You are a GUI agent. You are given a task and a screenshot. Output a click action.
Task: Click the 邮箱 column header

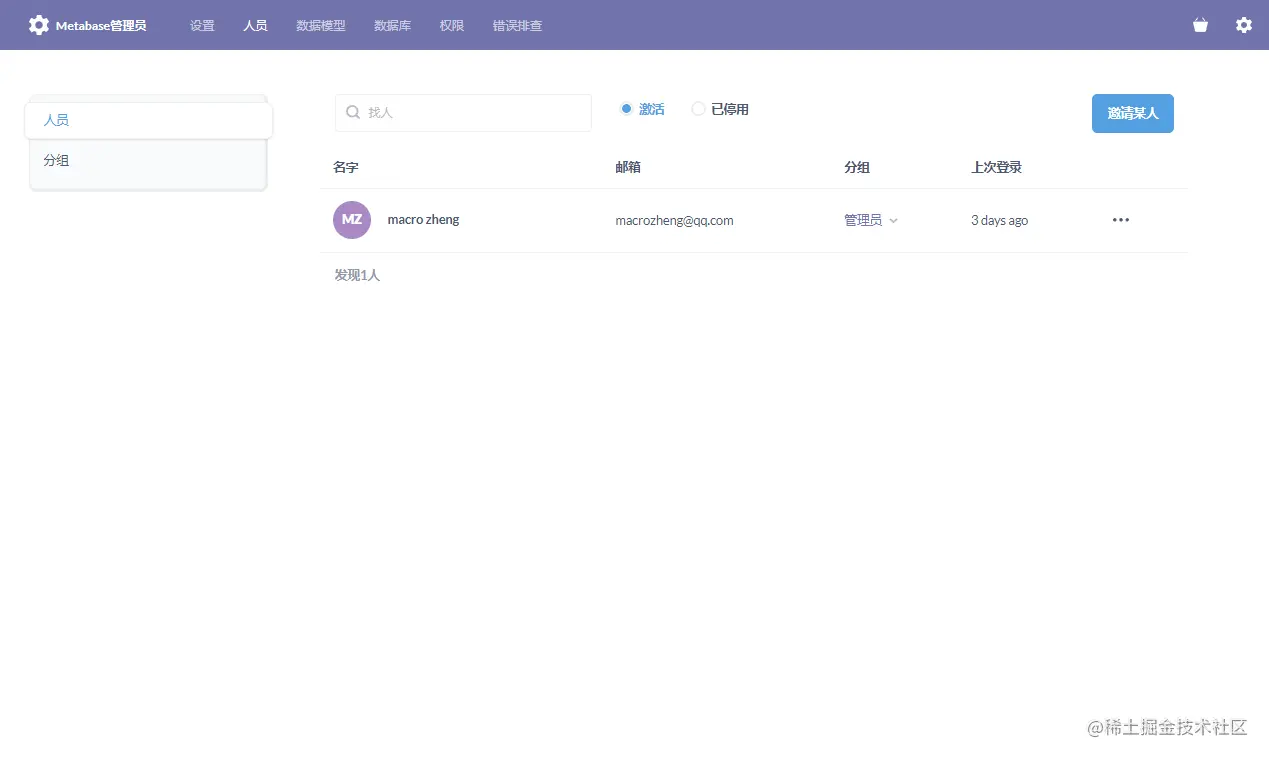[x=628, y=168]
